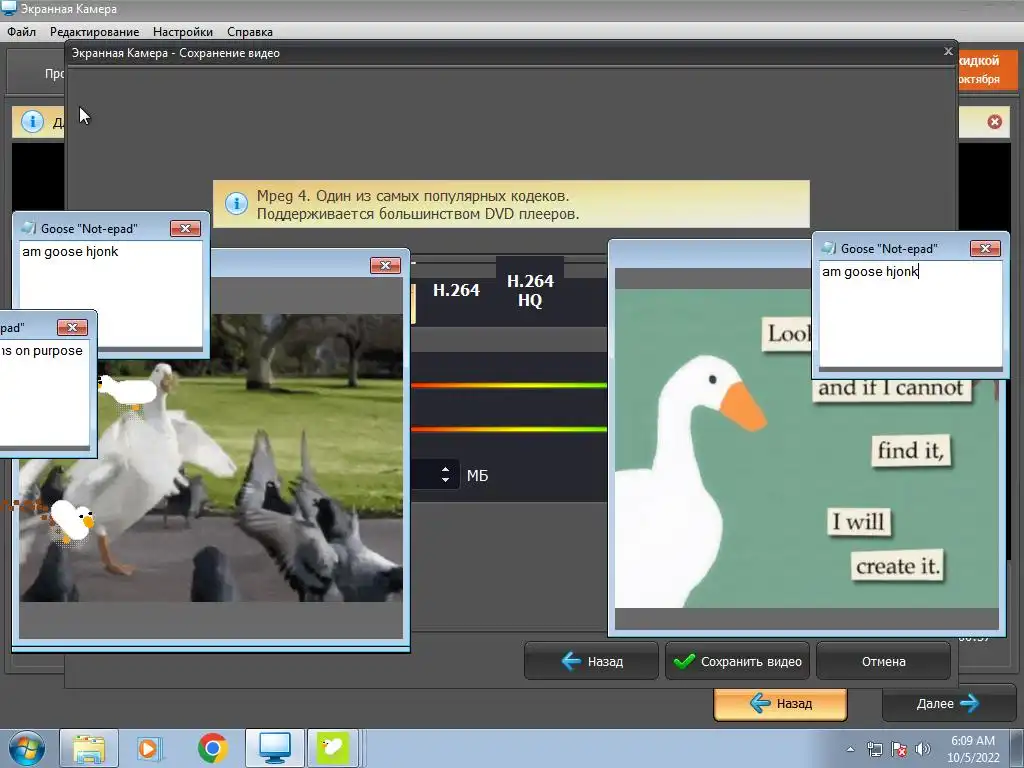Click the goose poem meme image
Image resolution: width=1024 pixels, height=768 pixels.
coord(807,448)
